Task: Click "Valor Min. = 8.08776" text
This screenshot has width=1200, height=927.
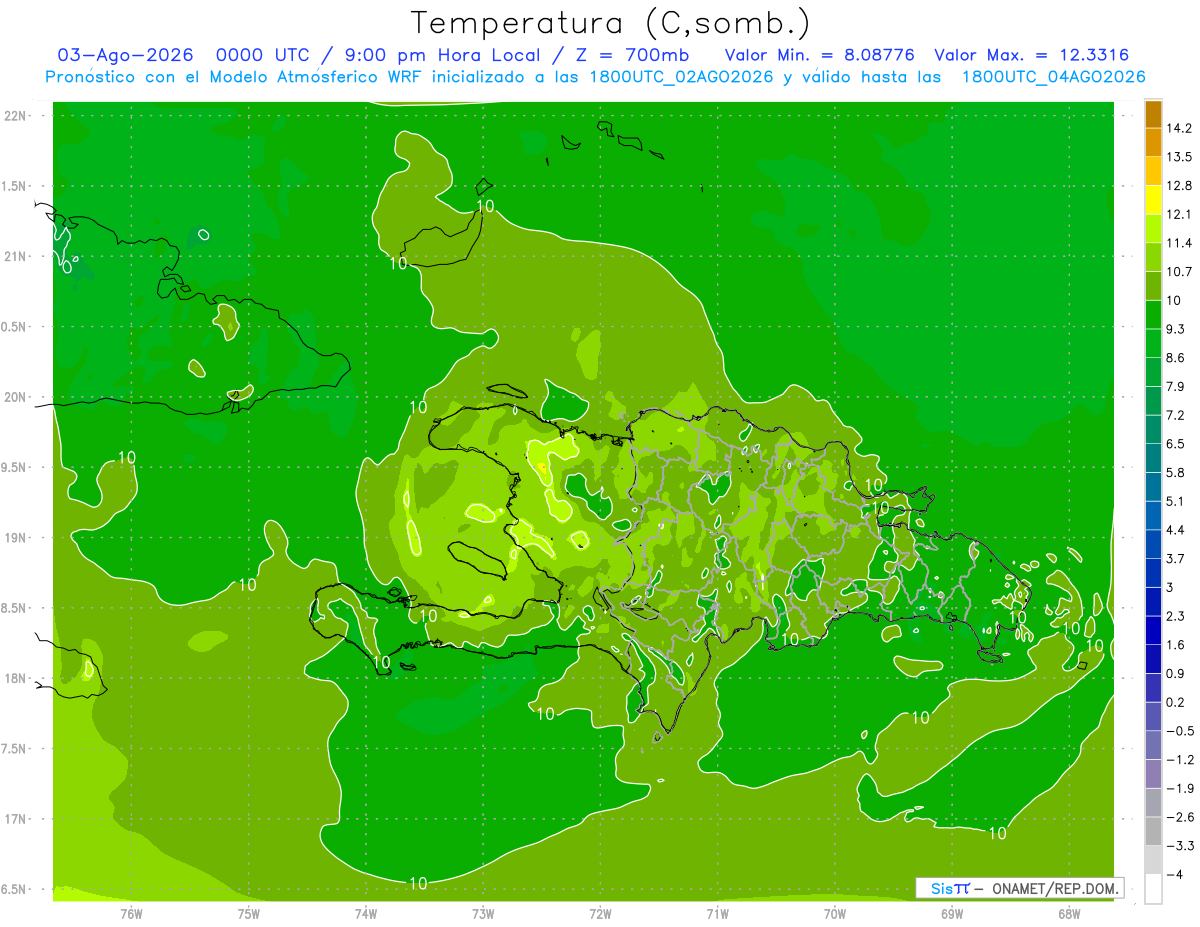Action: pyautogui.click(x=818, y=55)
